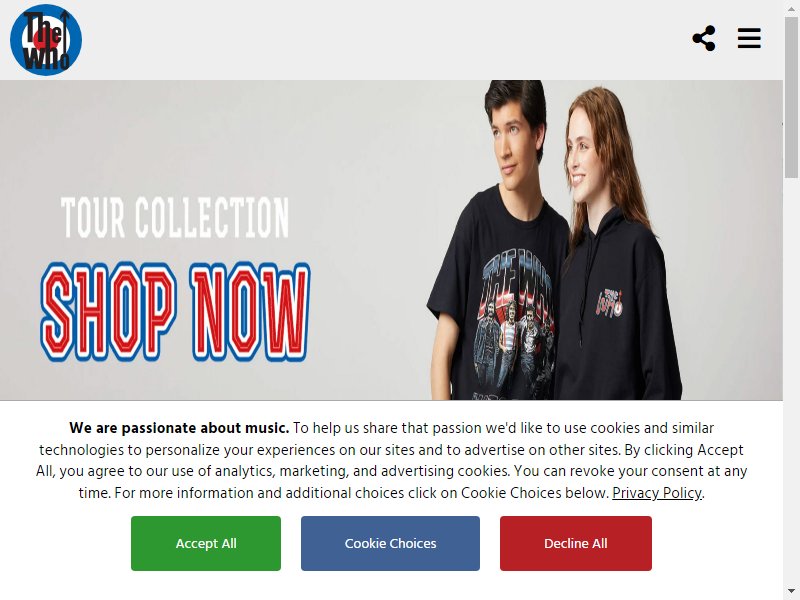Image resolution: width=800 pixels, height=600 pixels.
Task: Click the male model's face
Action: tap(512, 144)
